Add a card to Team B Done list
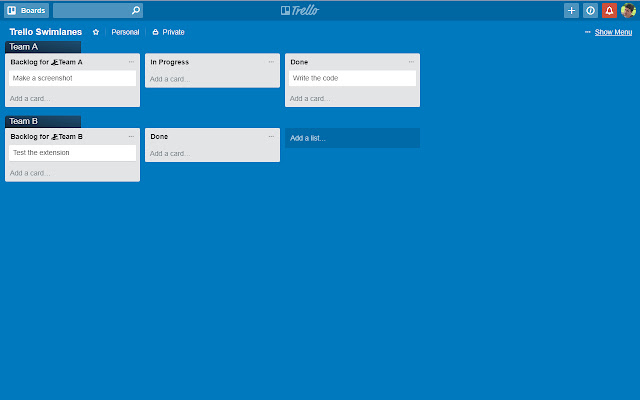This screenshot has width=640, height=400. 170,153
